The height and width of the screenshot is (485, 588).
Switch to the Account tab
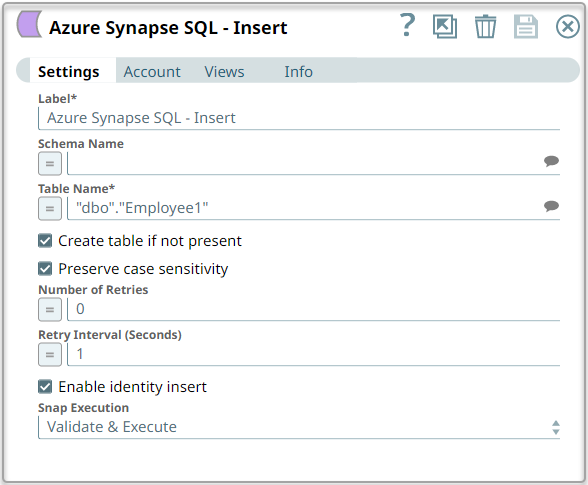(152, 72)
